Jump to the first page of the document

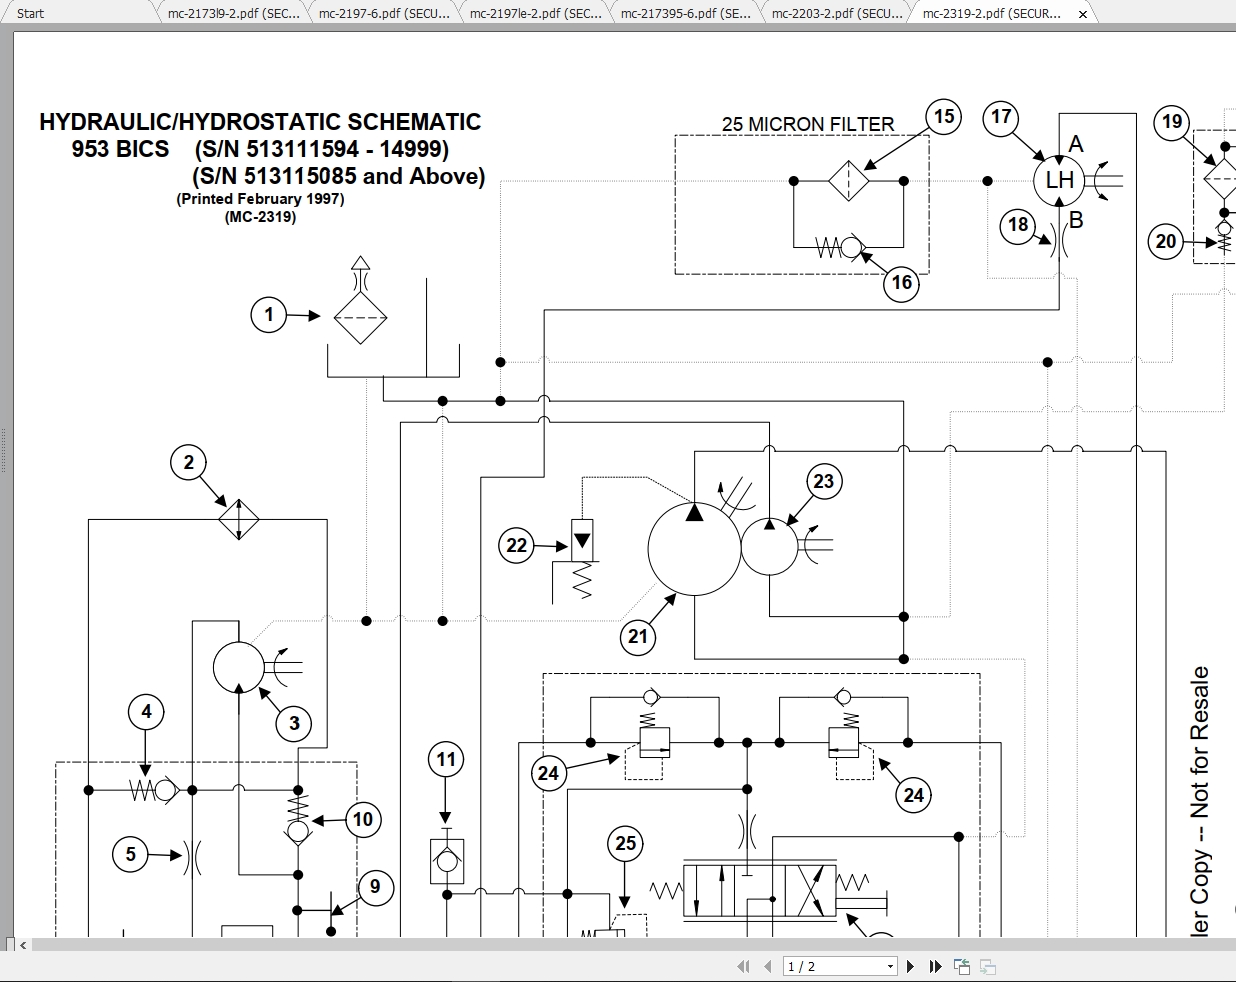point(744,966)
